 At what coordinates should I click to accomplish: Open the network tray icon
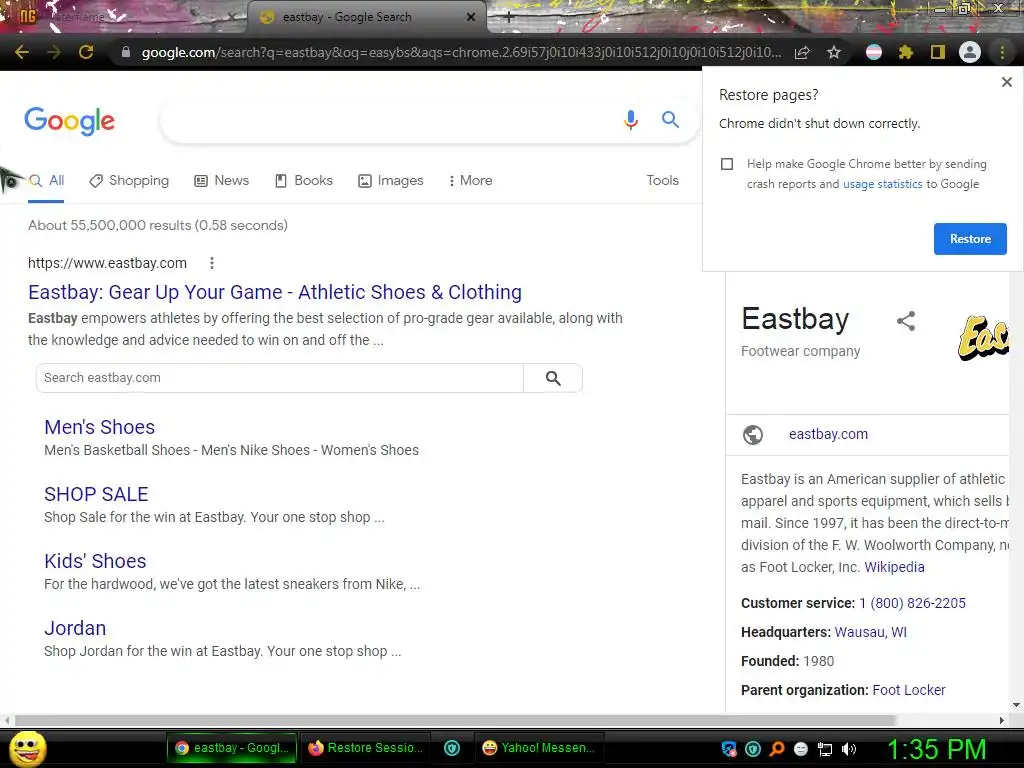click(x=825, y=749)
